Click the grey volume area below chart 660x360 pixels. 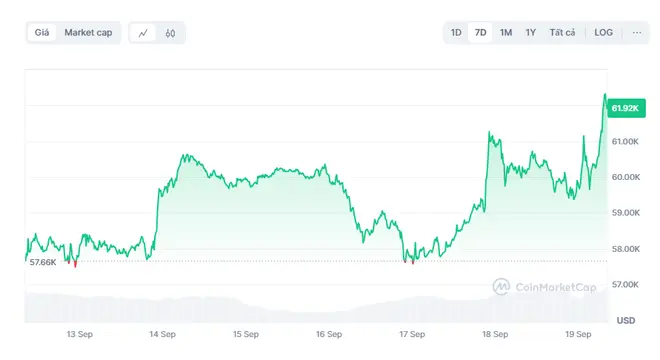coord(316,307)
